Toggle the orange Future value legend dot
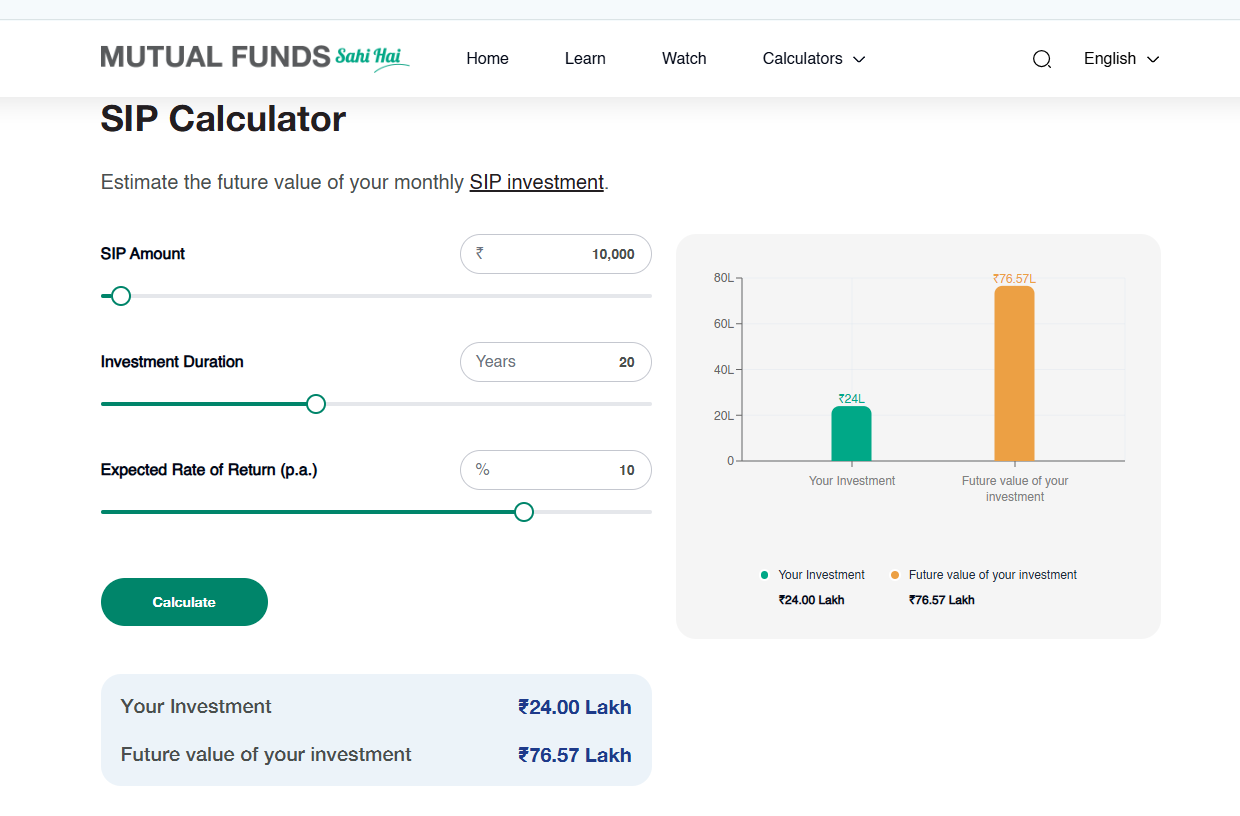Viewport: 1240px width, 816px height. click(895, 575)
